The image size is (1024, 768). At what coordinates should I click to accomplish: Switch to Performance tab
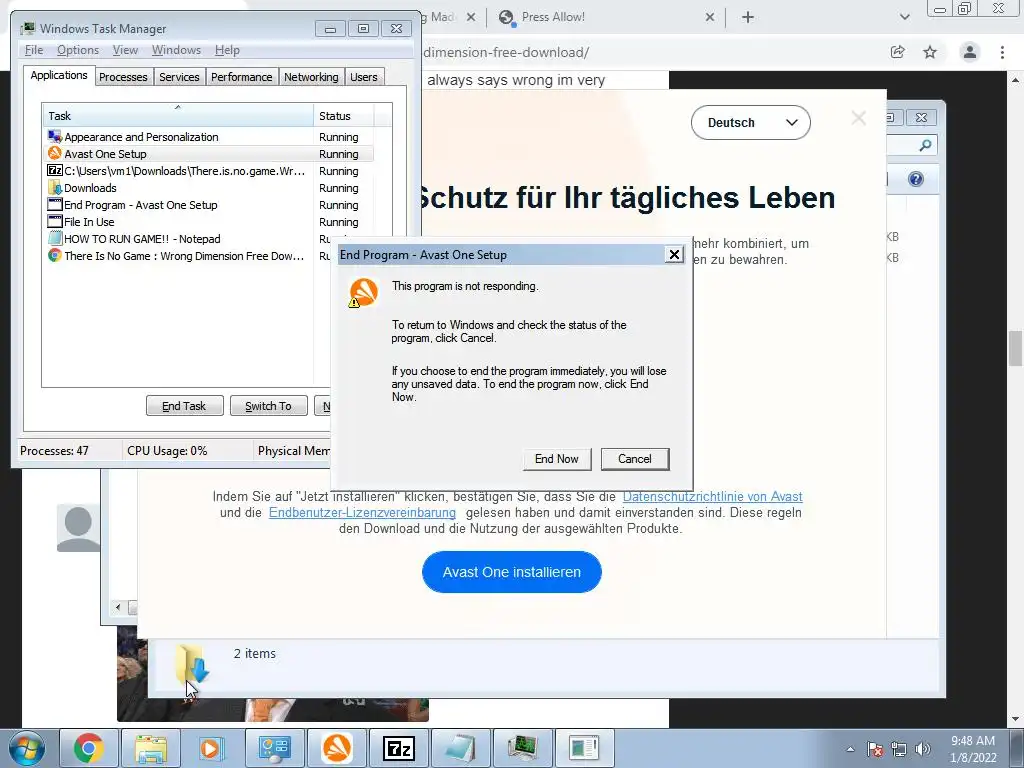coord(242,77)
